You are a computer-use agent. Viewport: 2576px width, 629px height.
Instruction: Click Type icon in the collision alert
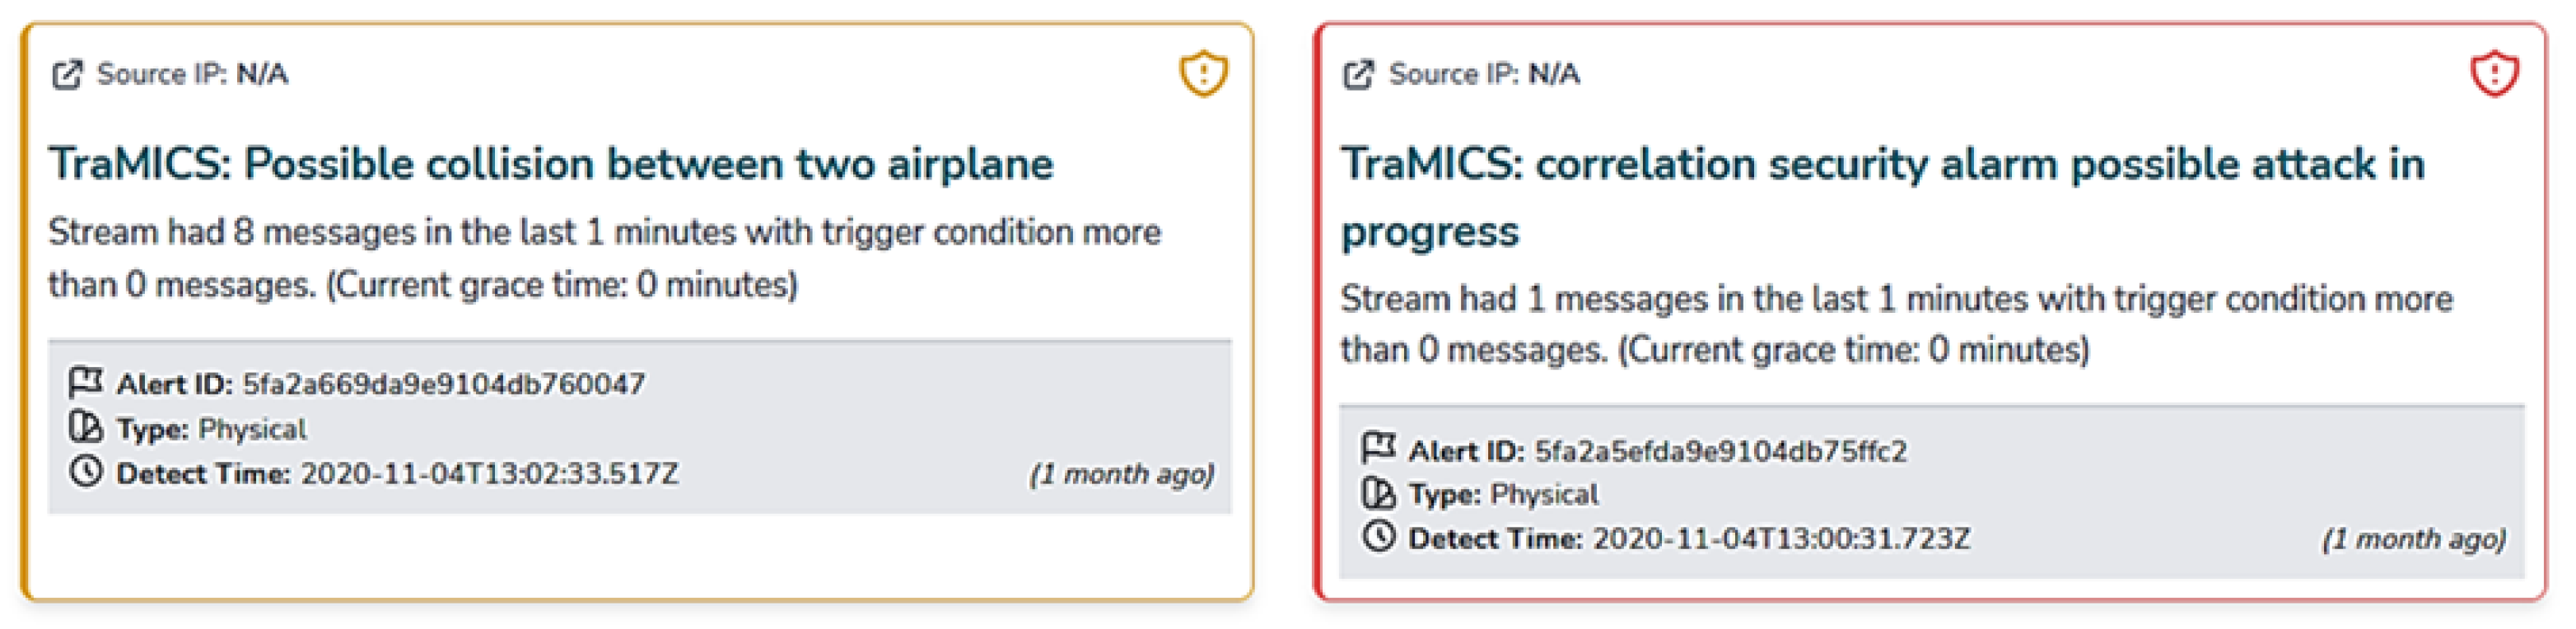[86, 428]
